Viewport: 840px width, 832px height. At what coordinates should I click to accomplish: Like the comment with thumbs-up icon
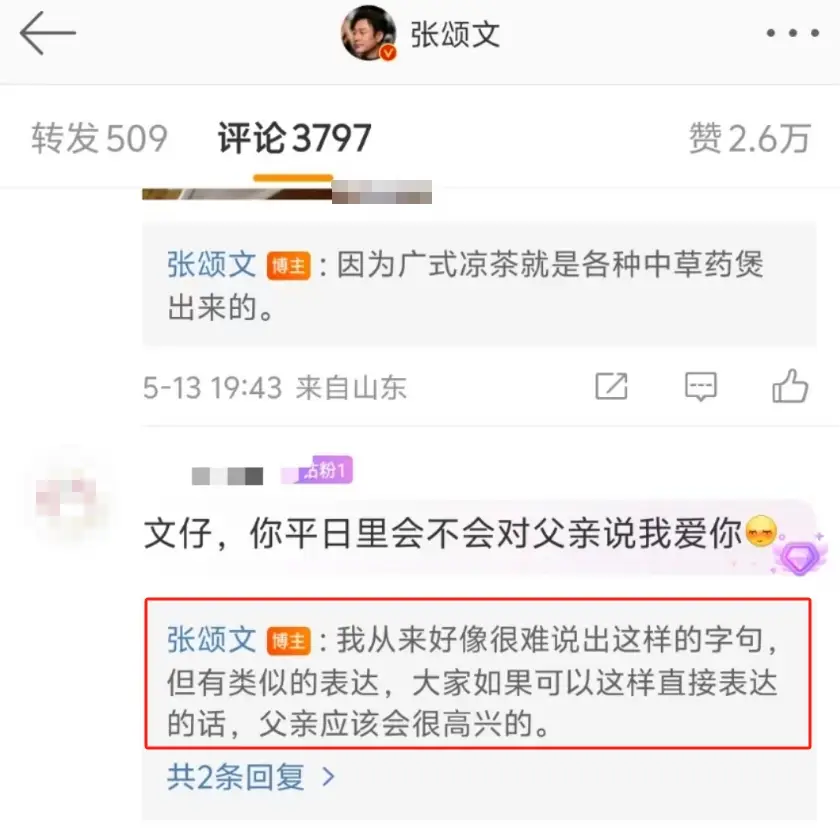(x=790, y=385)
